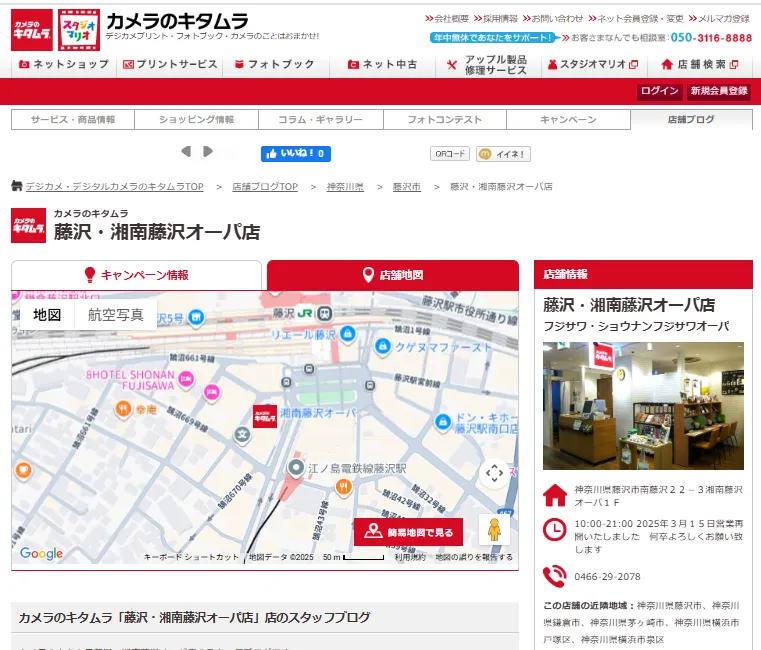Select ショッピング情報 tab
Image resolution: width=761 pixels, height=650 pixels.
point(197,119)
